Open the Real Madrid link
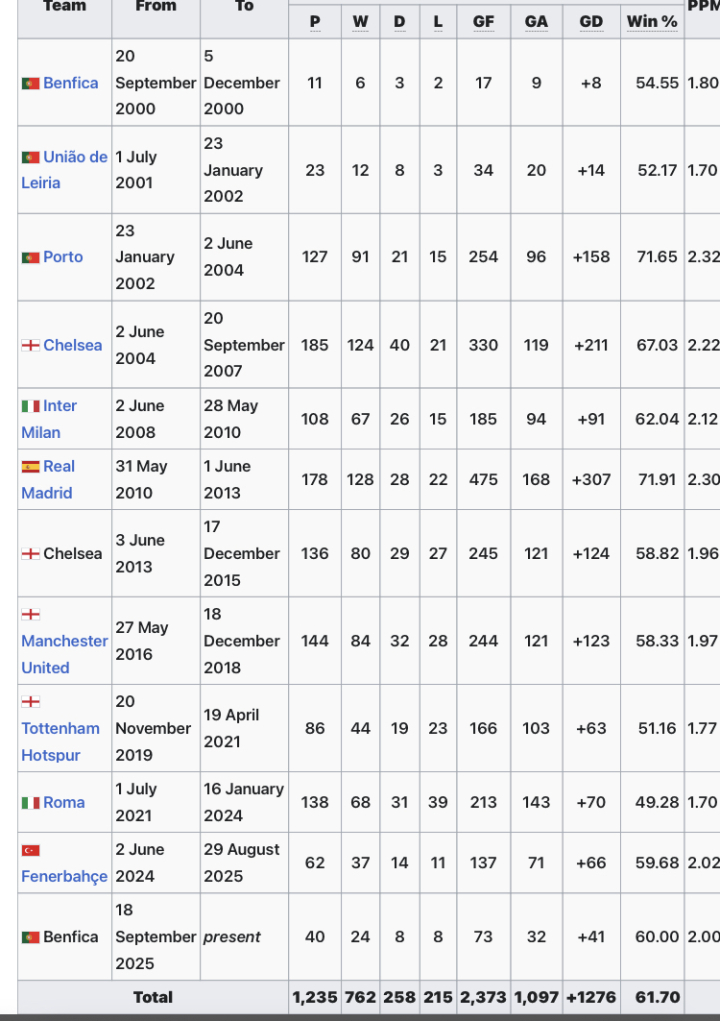 click(48, 480)
